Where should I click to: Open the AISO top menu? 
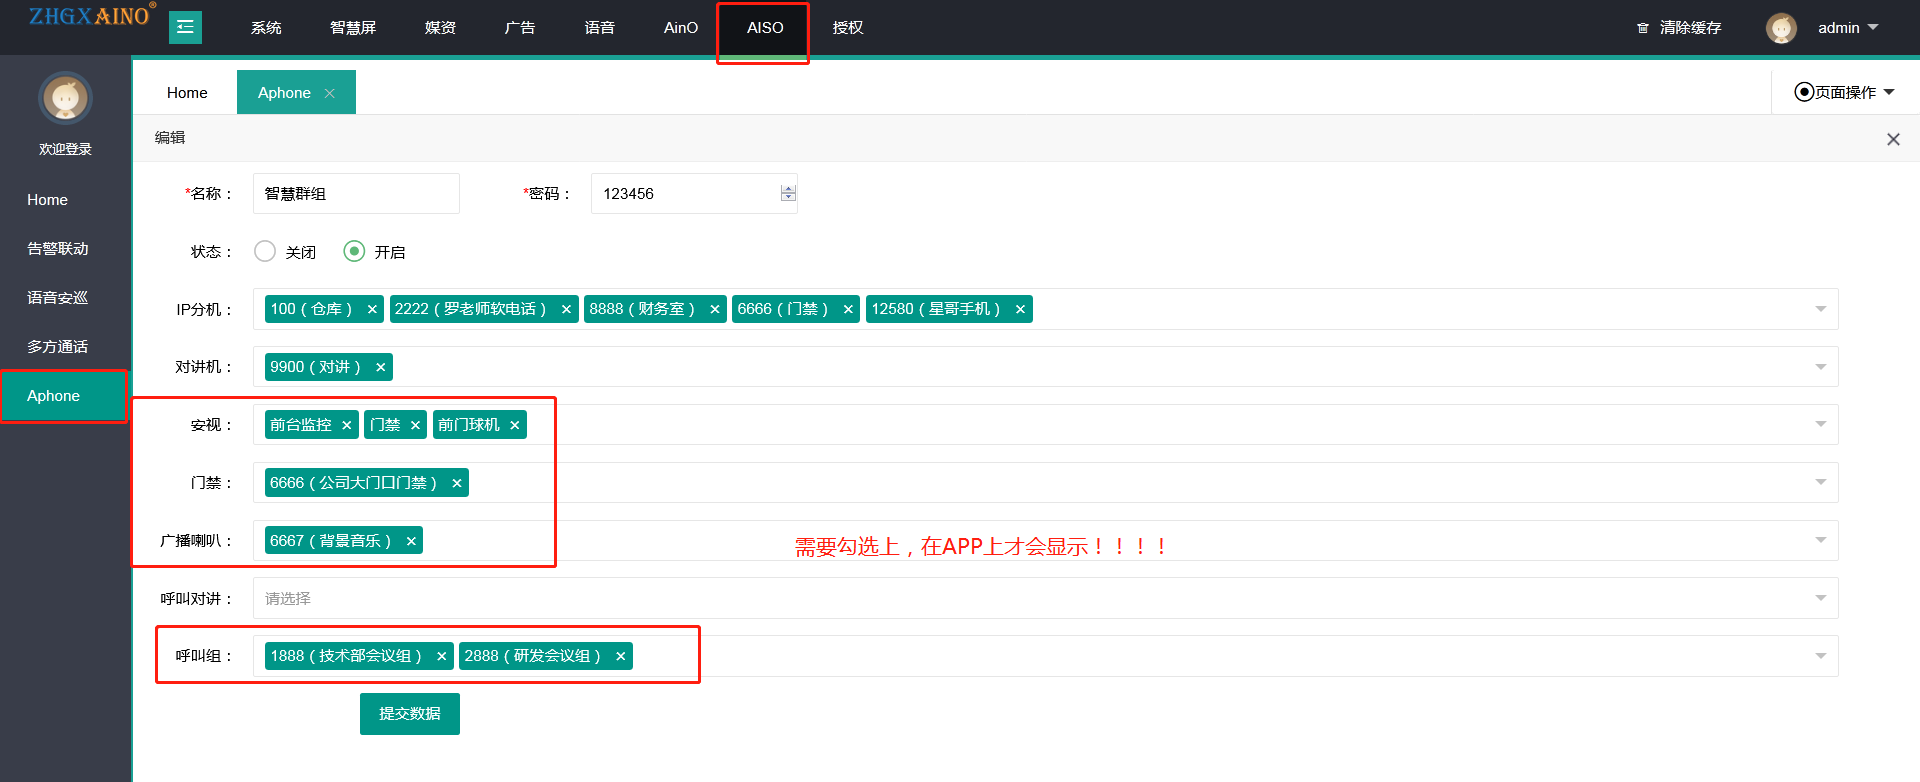pos(764,28)
